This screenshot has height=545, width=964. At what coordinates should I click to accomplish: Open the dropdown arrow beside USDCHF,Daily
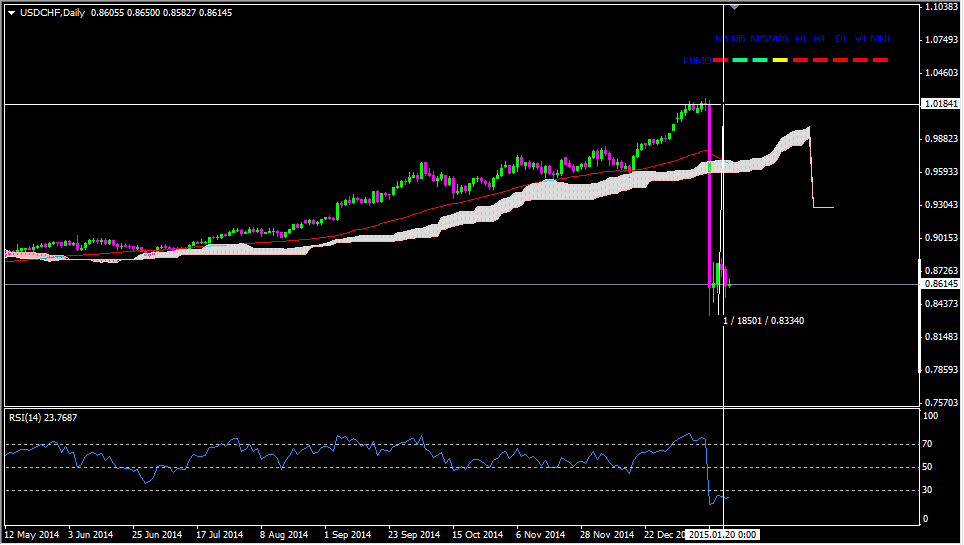point(11,13)
